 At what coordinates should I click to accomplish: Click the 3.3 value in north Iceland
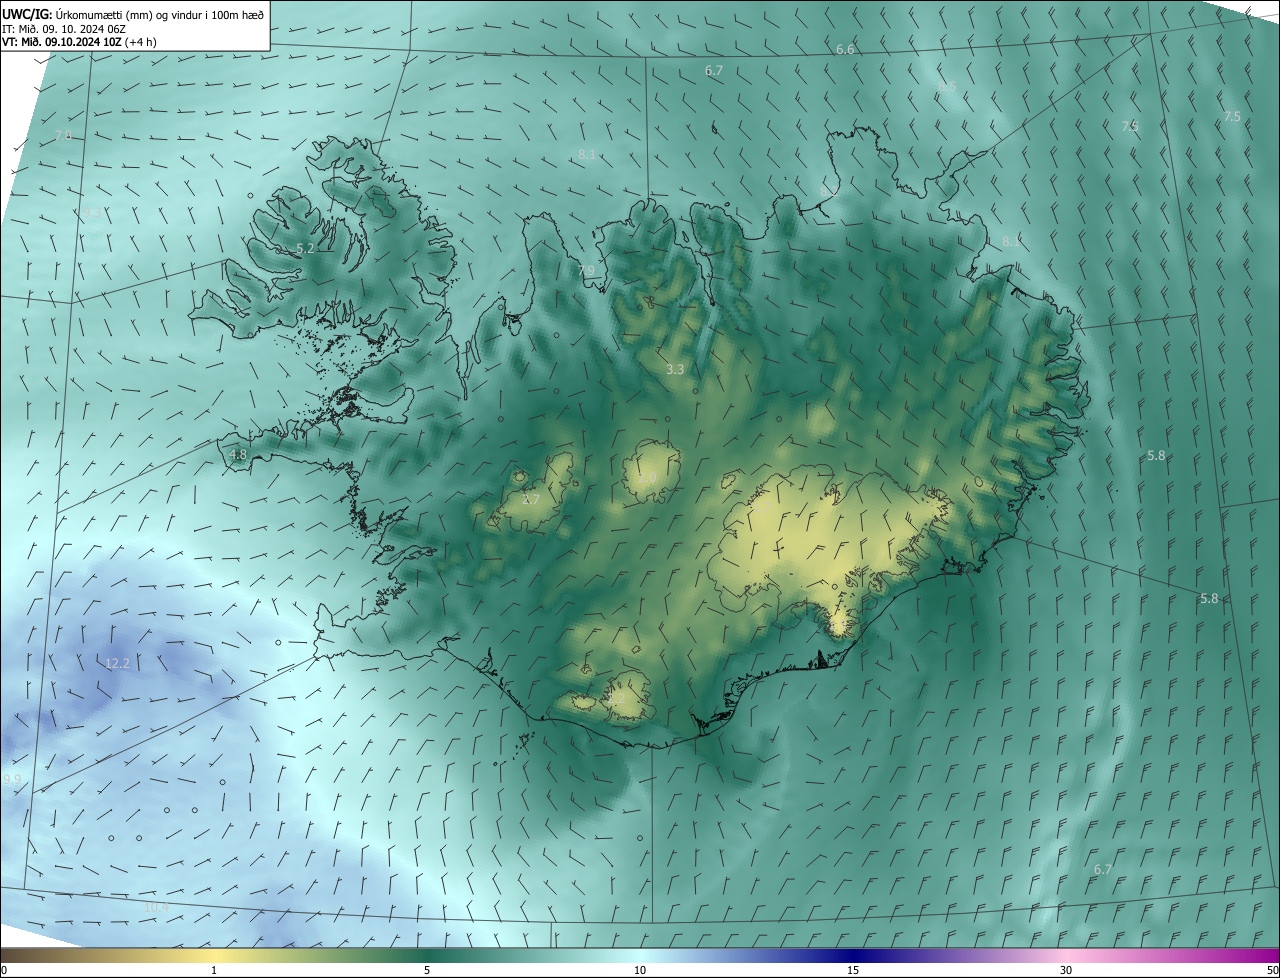coord(675,369)
